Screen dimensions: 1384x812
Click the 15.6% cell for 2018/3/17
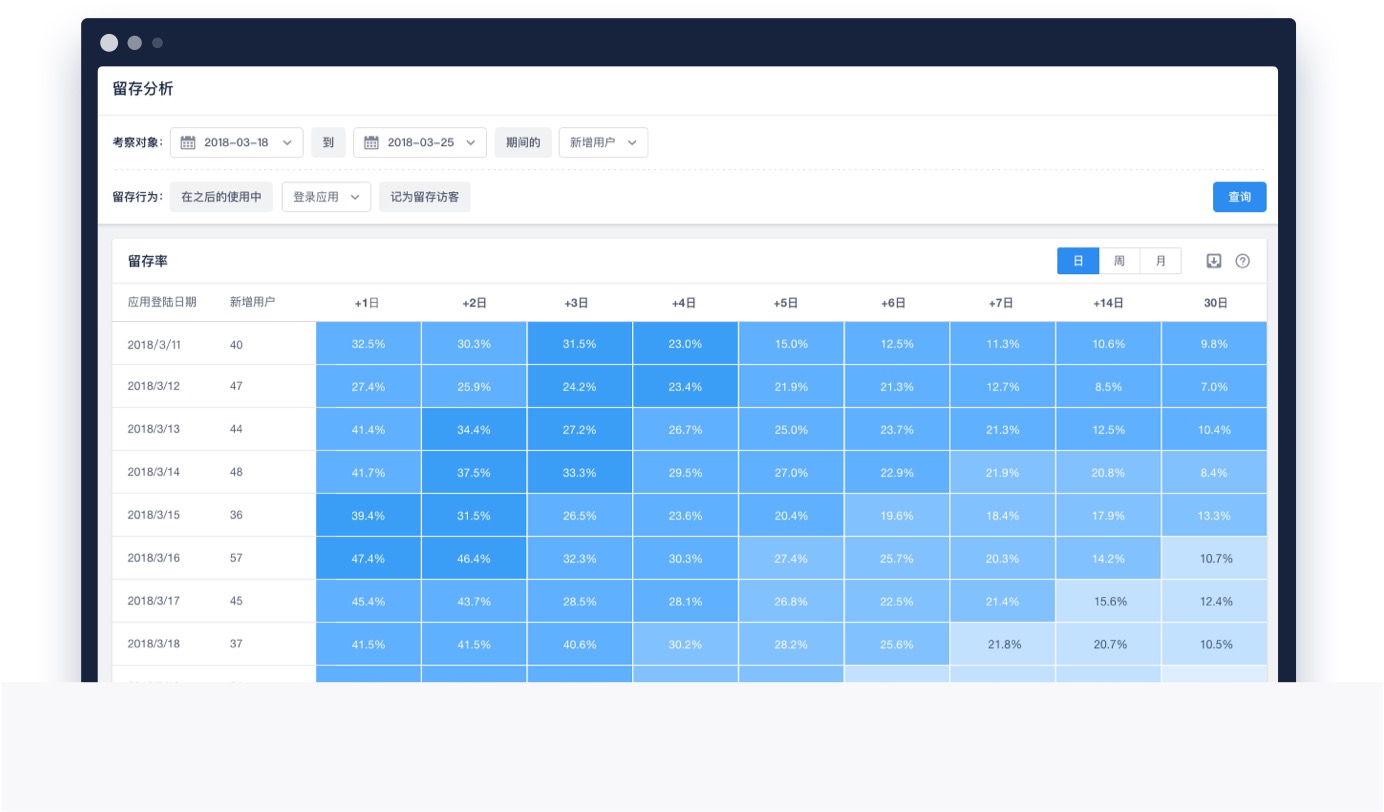(1109, 601)
